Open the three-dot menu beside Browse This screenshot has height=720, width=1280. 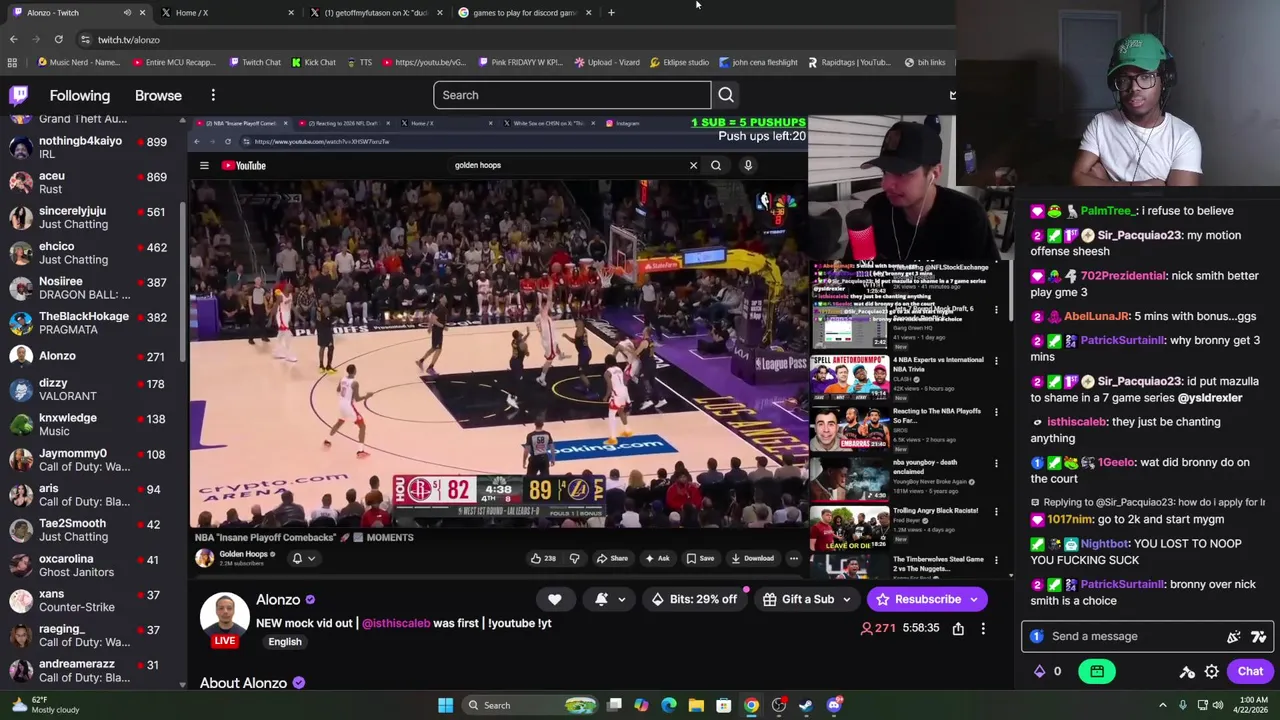(x=213, y=95)
